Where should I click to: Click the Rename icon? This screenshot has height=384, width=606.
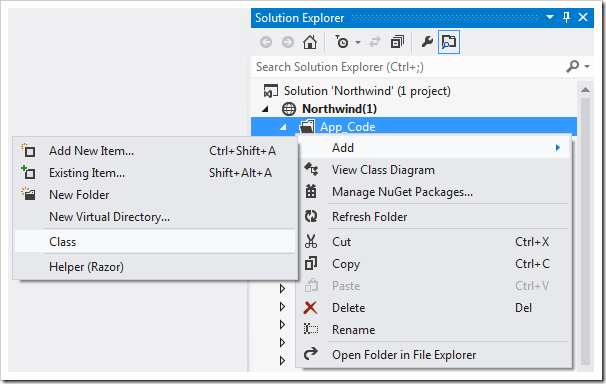point(311,329)
